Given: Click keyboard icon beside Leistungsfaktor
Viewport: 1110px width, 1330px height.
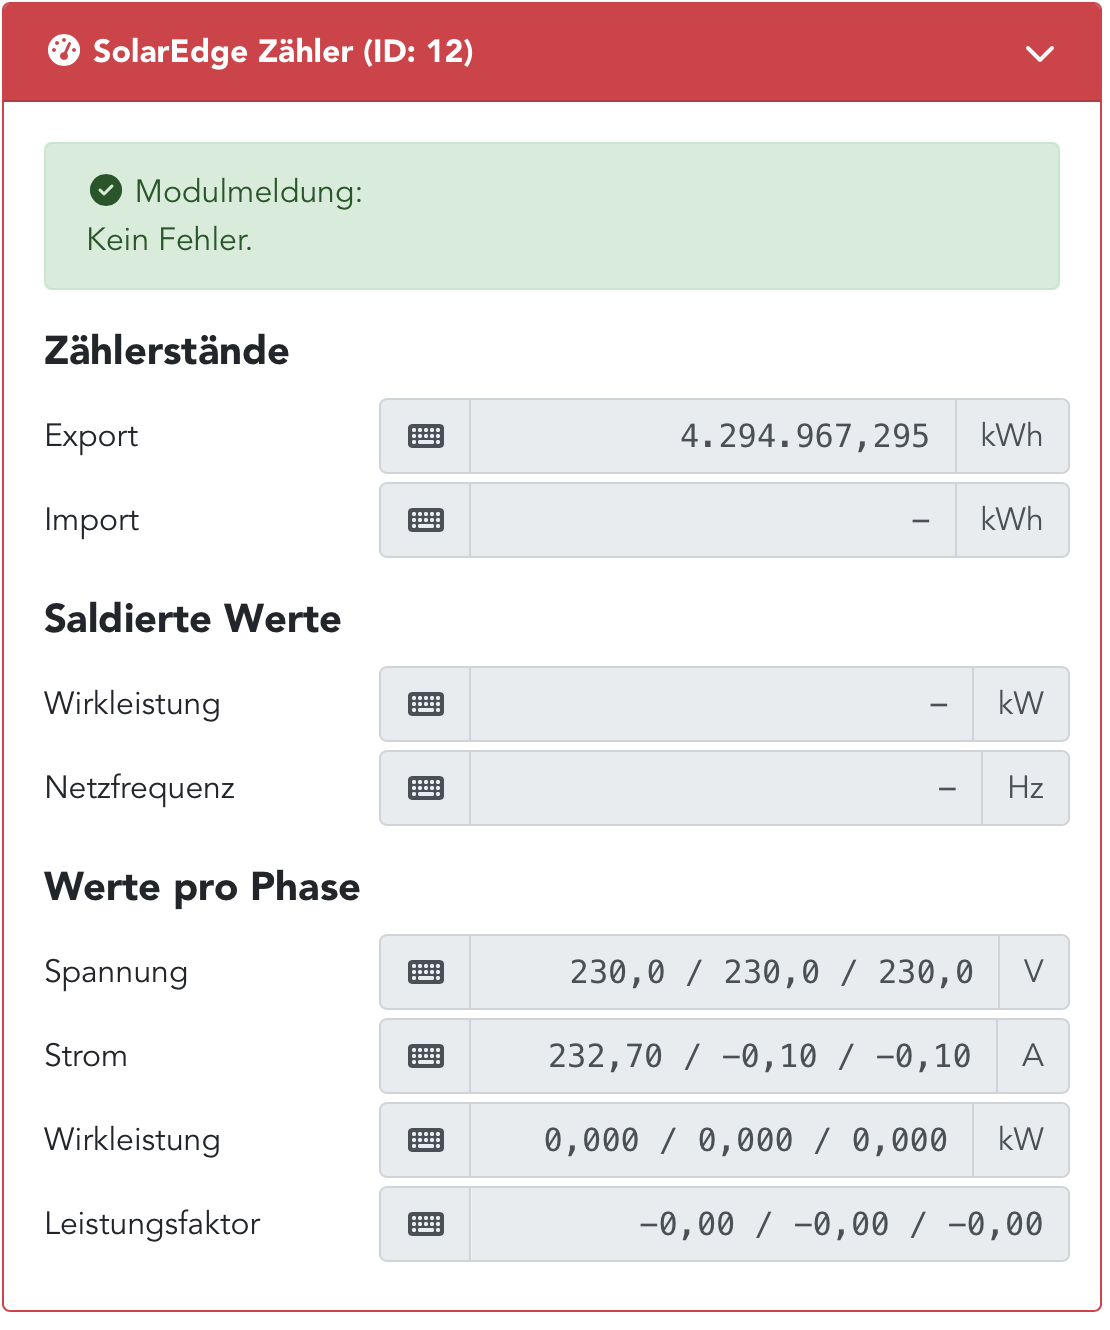Looking at the screenshot, I should coord(426,1224).
